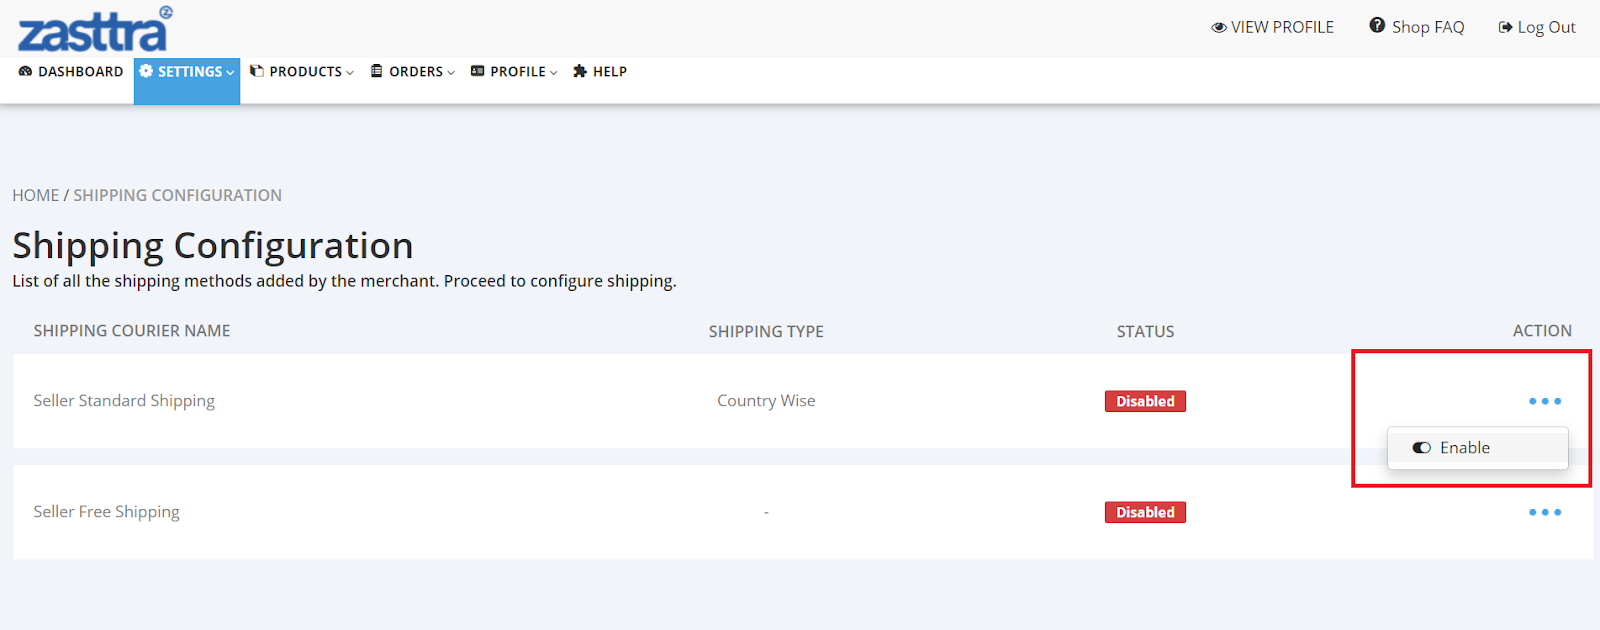Screen dimensions: 1600x630
Task: Open action menu for Seller Free Shipping
Action: pyautogui.click(x=1544, y=512)
